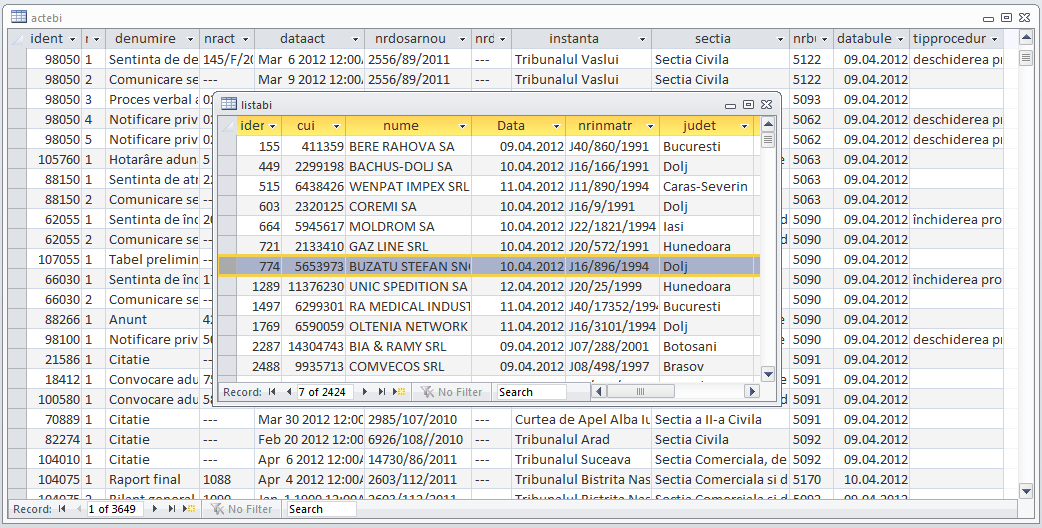Open the judet column filter dropdown
Viewport: 1042px width, 528px height.
[744, 126]
